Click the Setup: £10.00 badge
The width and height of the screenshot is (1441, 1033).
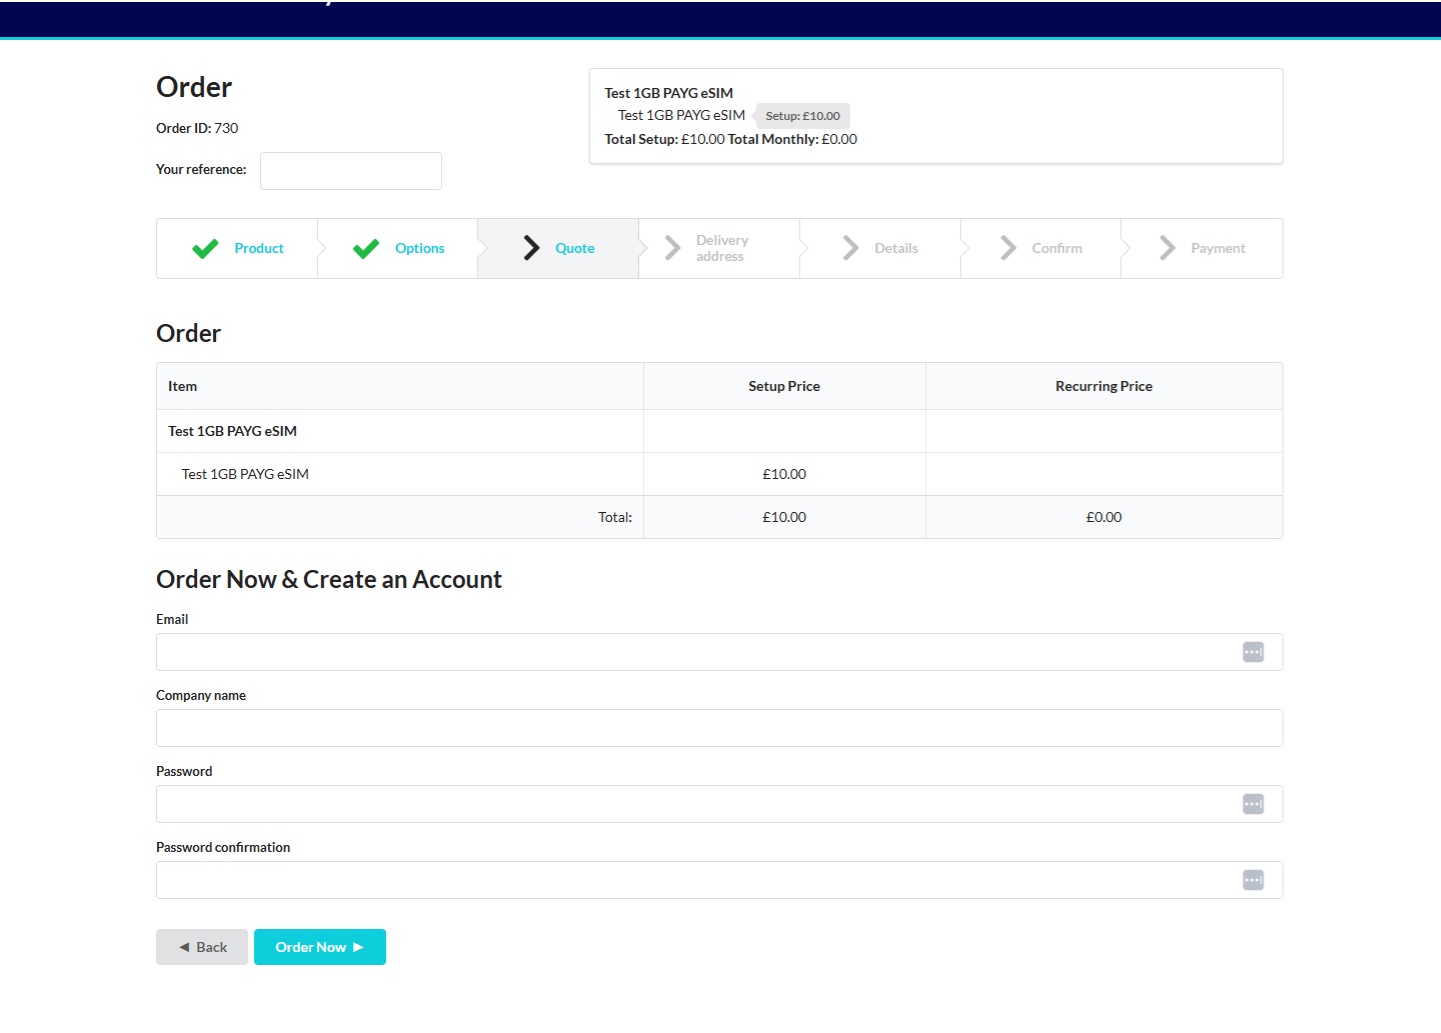point(802,116)
